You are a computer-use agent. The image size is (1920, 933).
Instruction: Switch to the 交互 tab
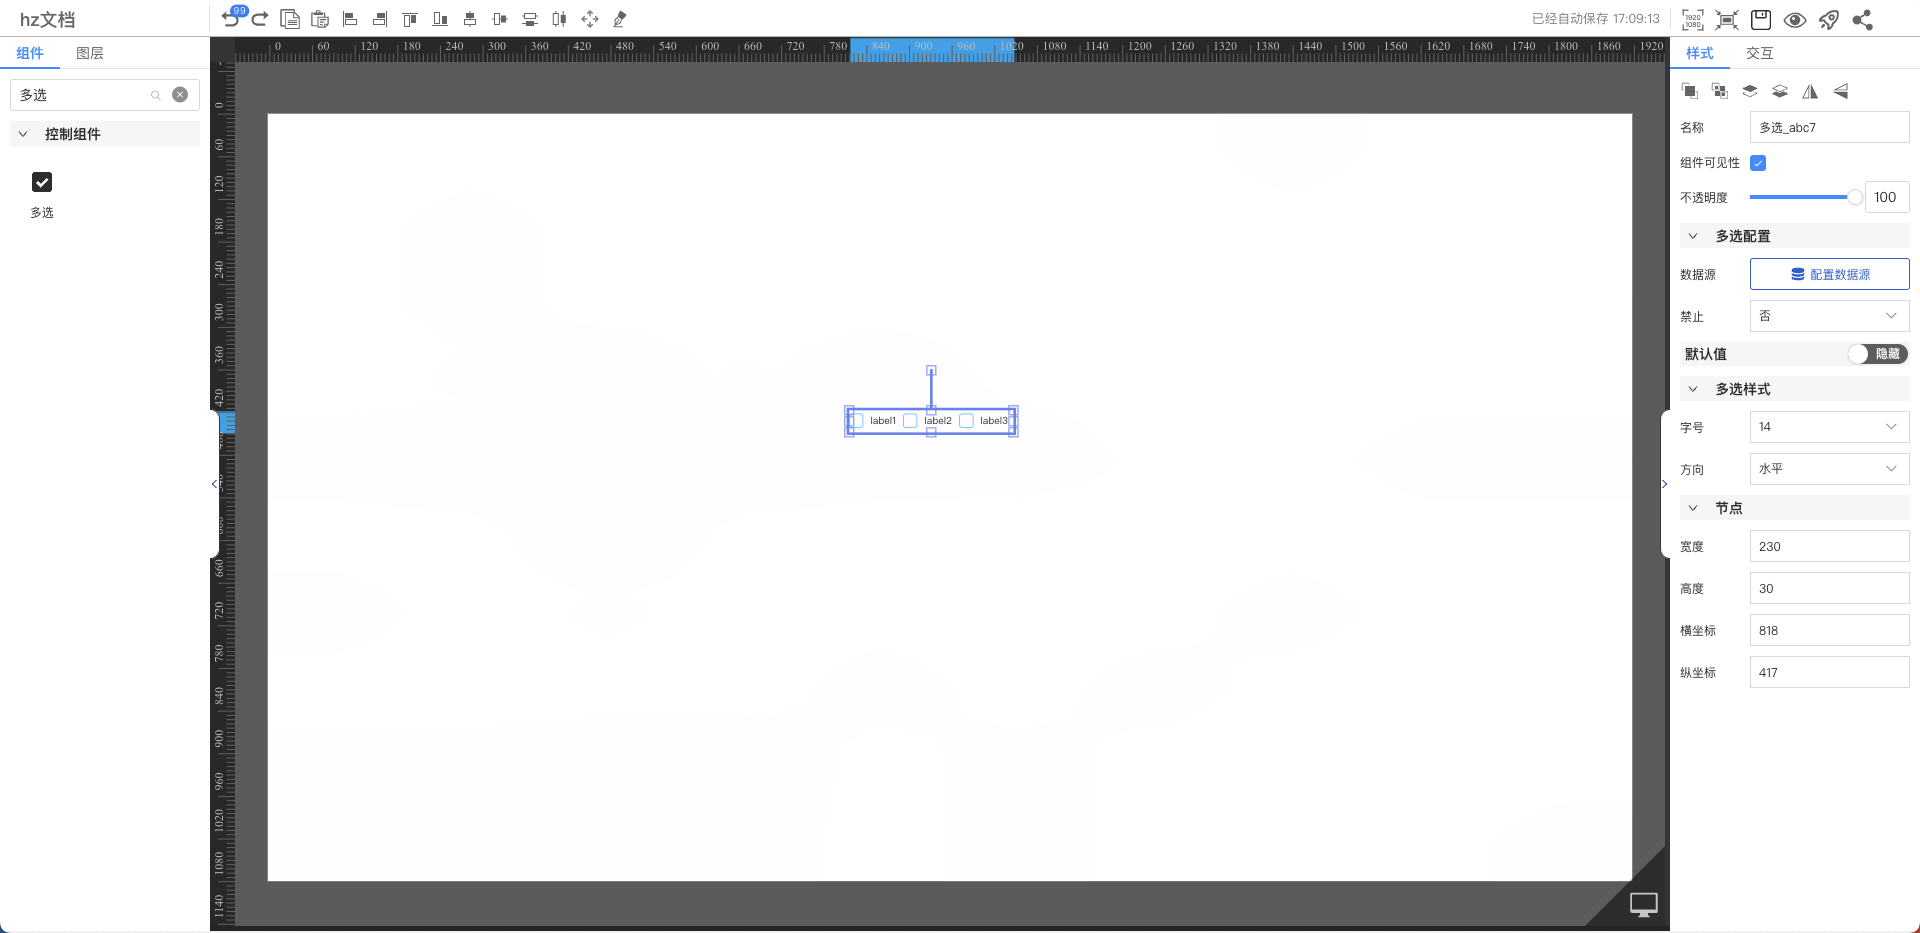tap(1760, 53)
